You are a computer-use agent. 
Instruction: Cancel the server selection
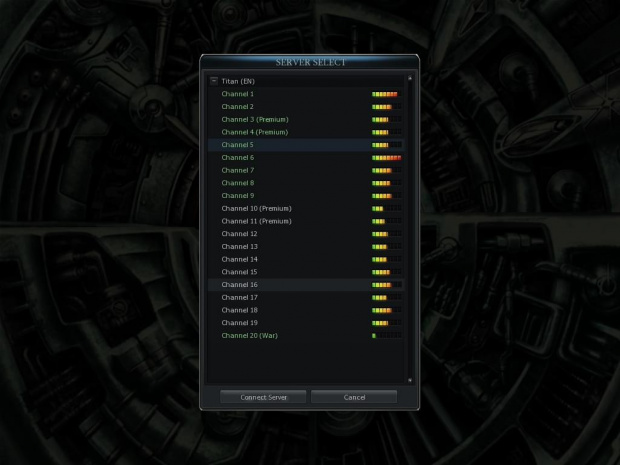pyautogui.click(x=354, y=397)
